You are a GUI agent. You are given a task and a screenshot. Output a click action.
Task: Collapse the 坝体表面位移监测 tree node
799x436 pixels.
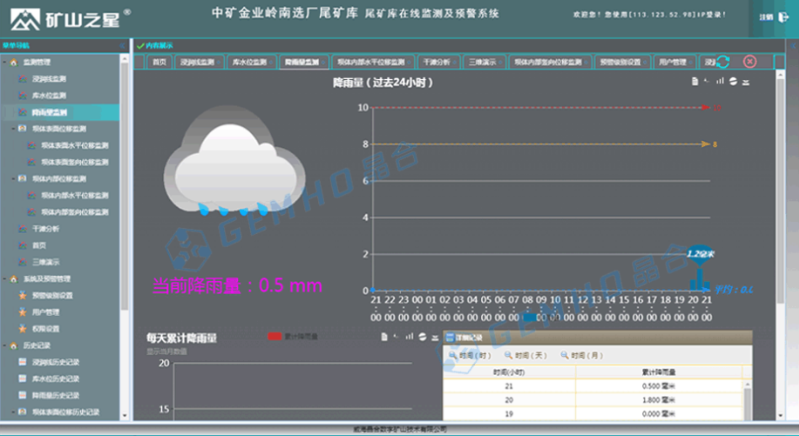12,129
